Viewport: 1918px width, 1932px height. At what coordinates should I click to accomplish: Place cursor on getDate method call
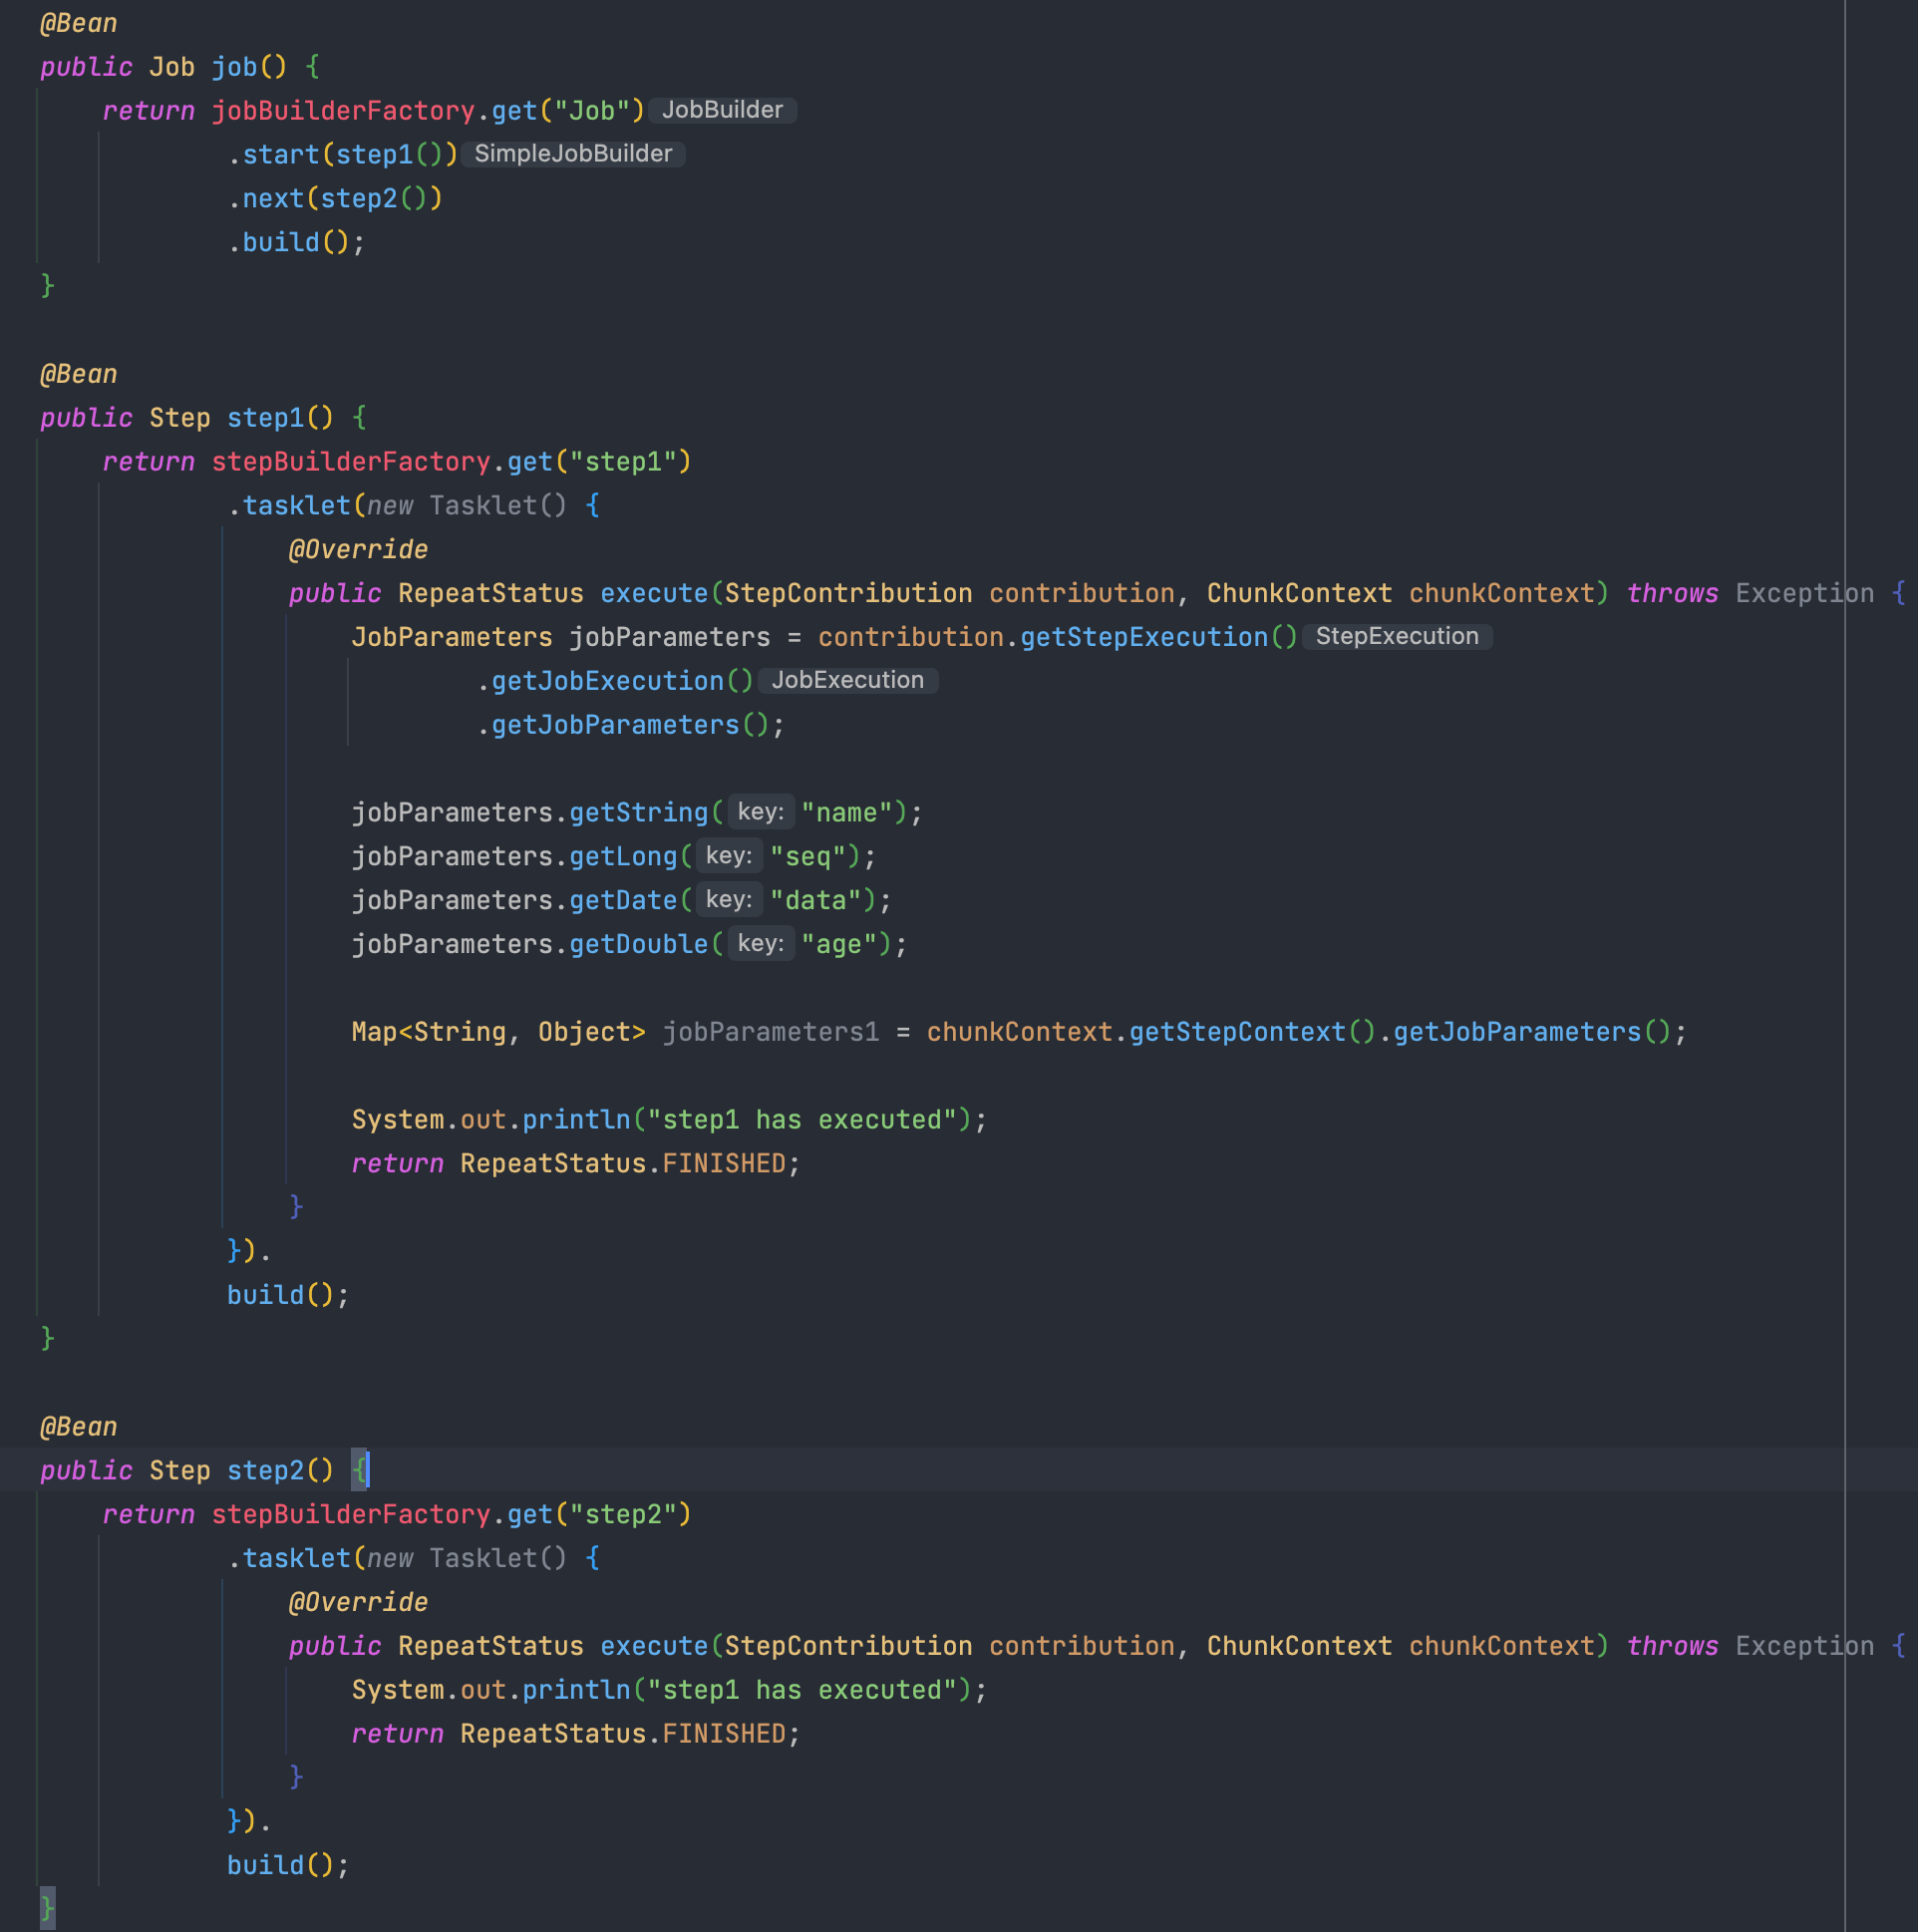pyautogui.click(x=623, y=901)
